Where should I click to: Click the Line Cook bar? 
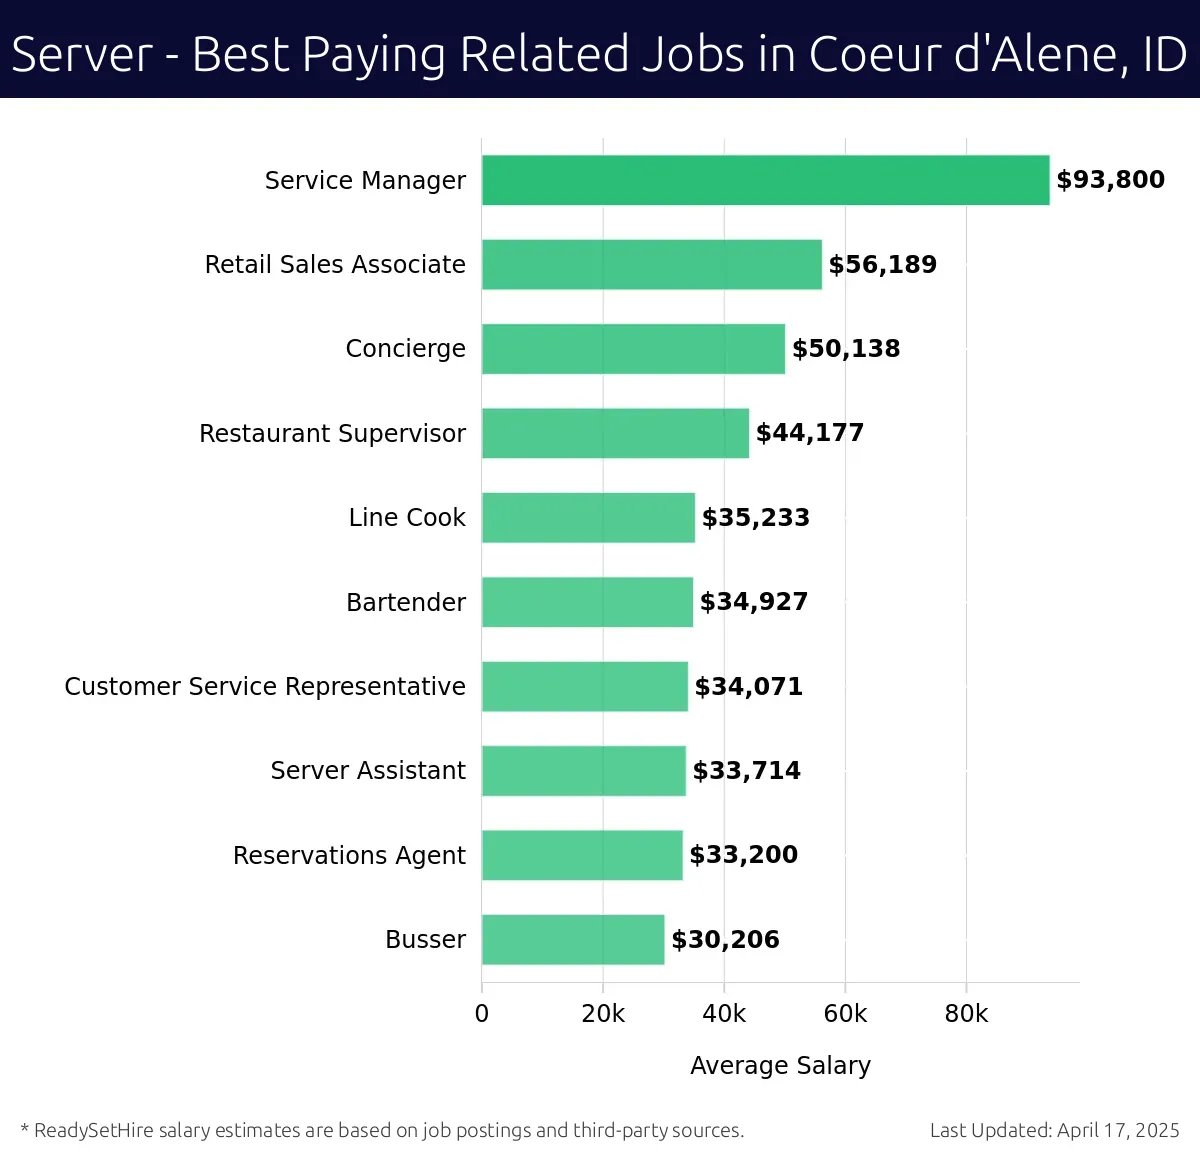point(588,518)
